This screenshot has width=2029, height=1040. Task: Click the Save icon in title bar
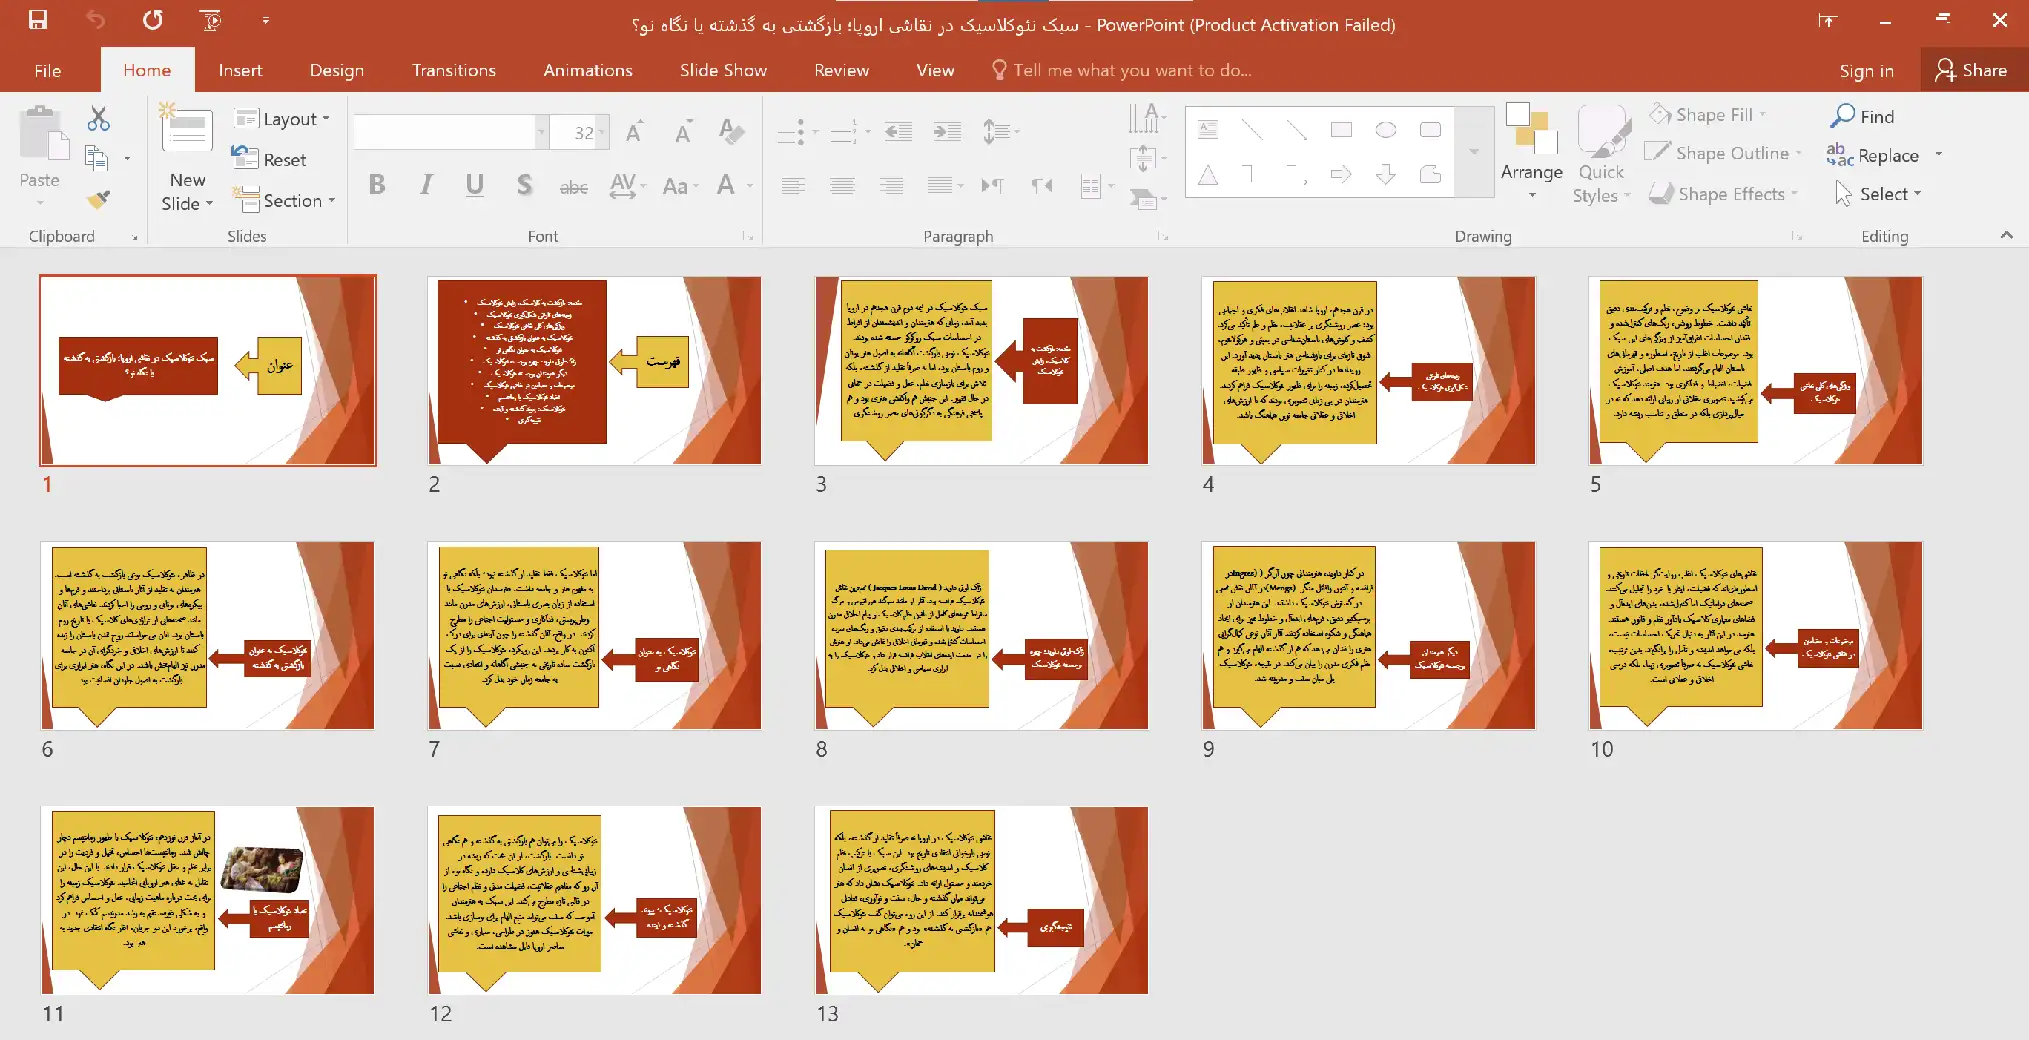38,20
